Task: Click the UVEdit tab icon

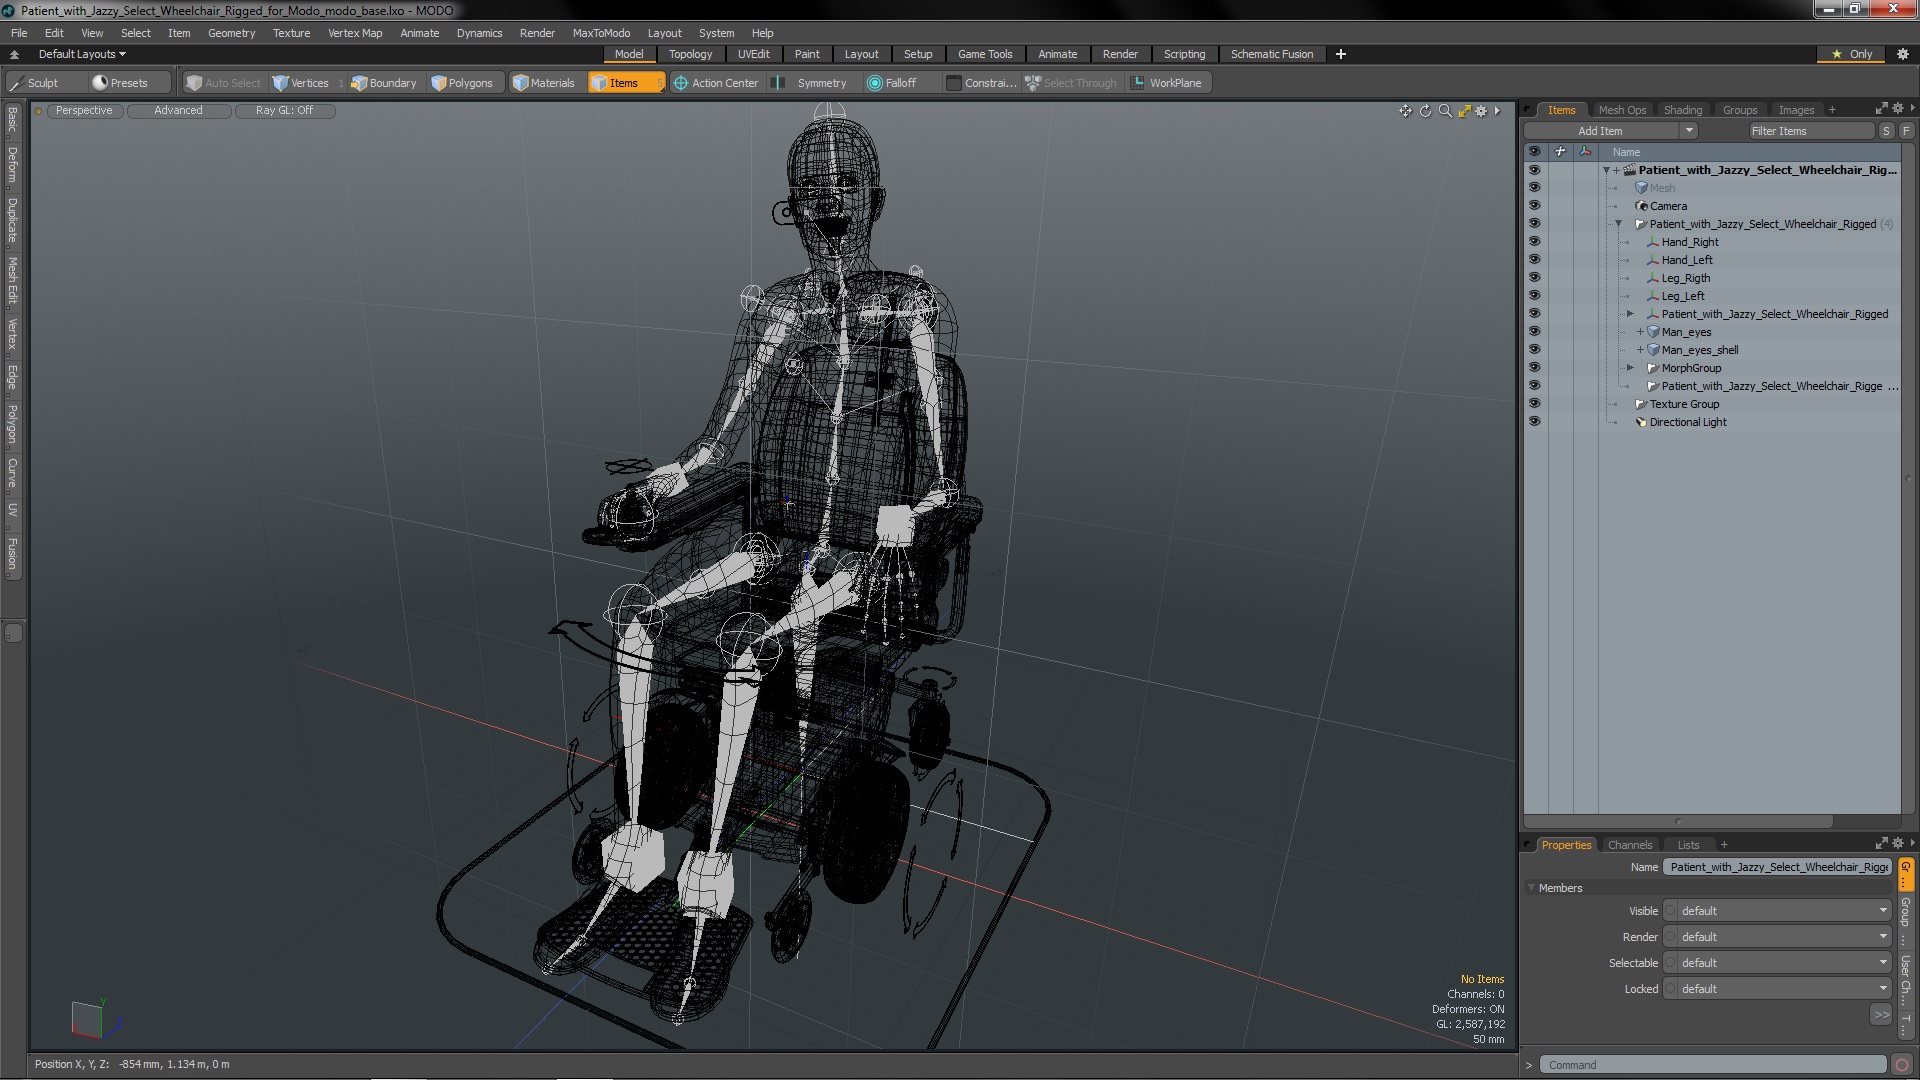Action: click(754, 54)
